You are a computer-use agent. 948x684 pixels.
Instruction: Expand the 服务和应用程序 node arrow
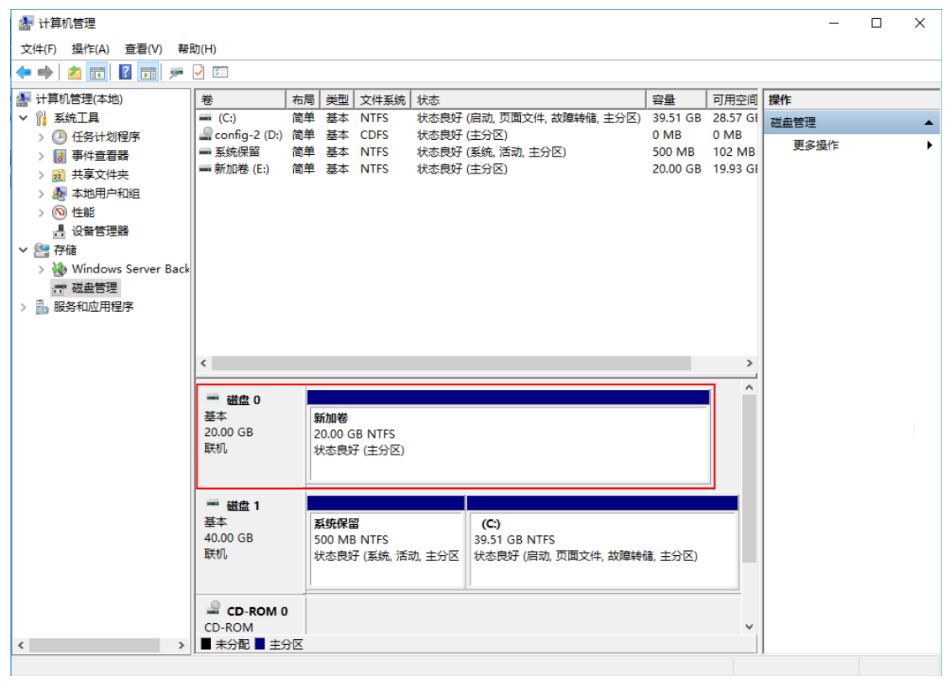point(24,307)
